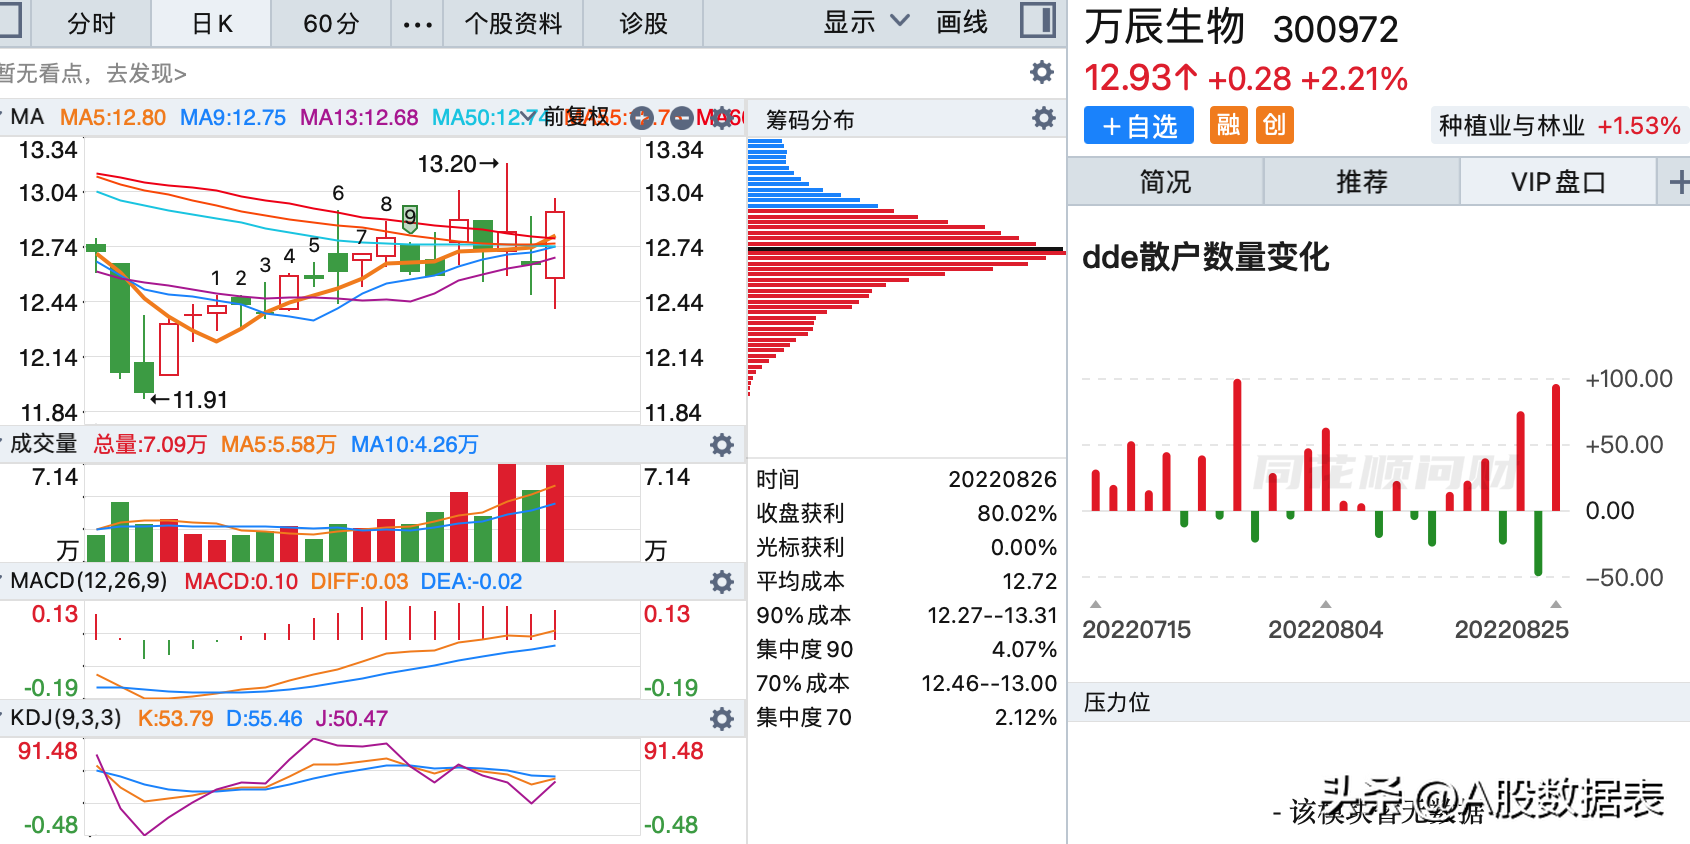
Task: Click the 总量:7.09万 volume value
Action: (150, 444)
